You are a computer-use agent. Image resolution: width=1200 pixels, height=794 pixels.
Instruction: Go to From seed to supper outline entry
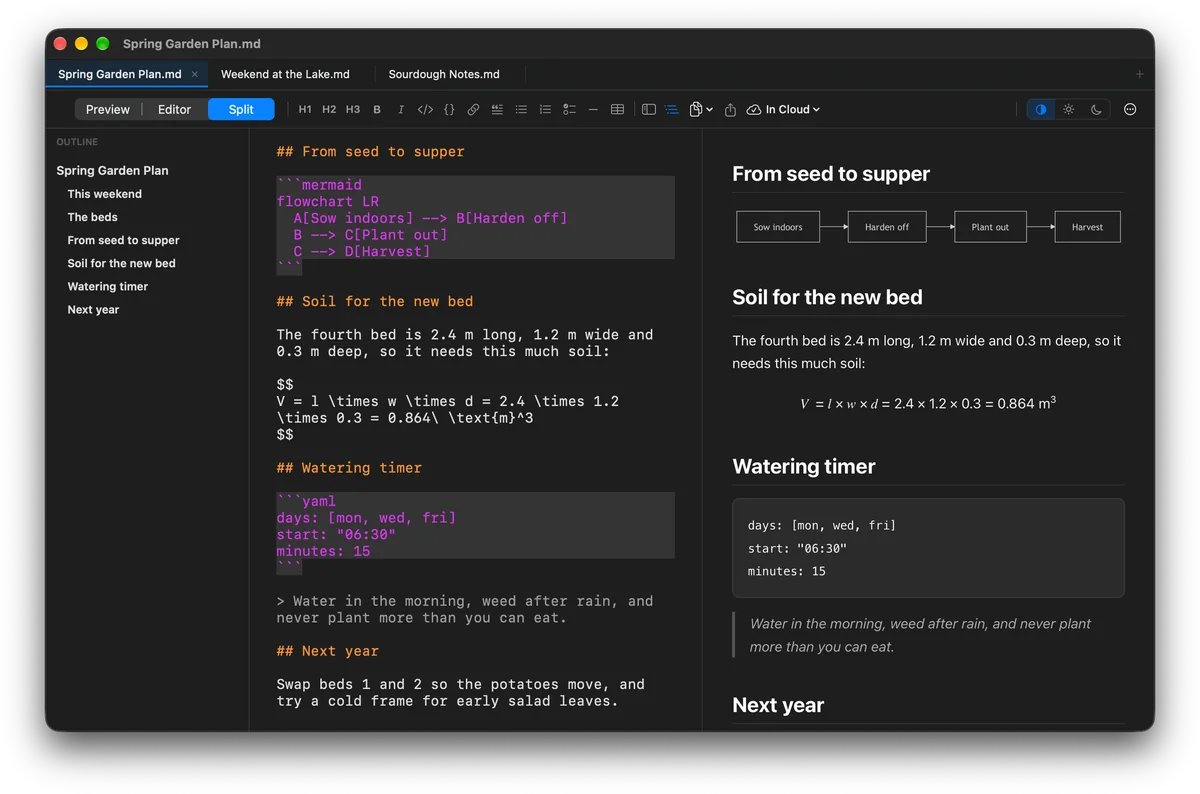(x=123, y=240)
